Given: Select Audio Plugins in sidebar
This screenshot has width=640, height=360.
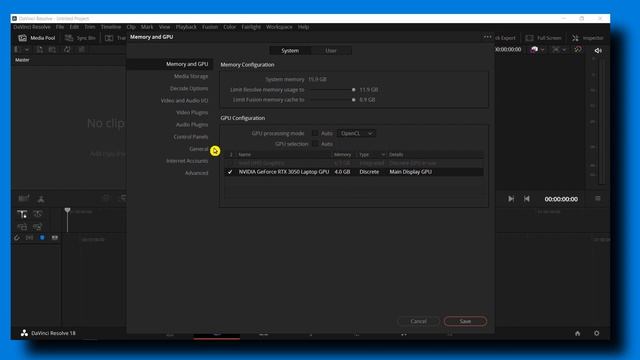Looking at the screenshot, I should coord(192,124).
